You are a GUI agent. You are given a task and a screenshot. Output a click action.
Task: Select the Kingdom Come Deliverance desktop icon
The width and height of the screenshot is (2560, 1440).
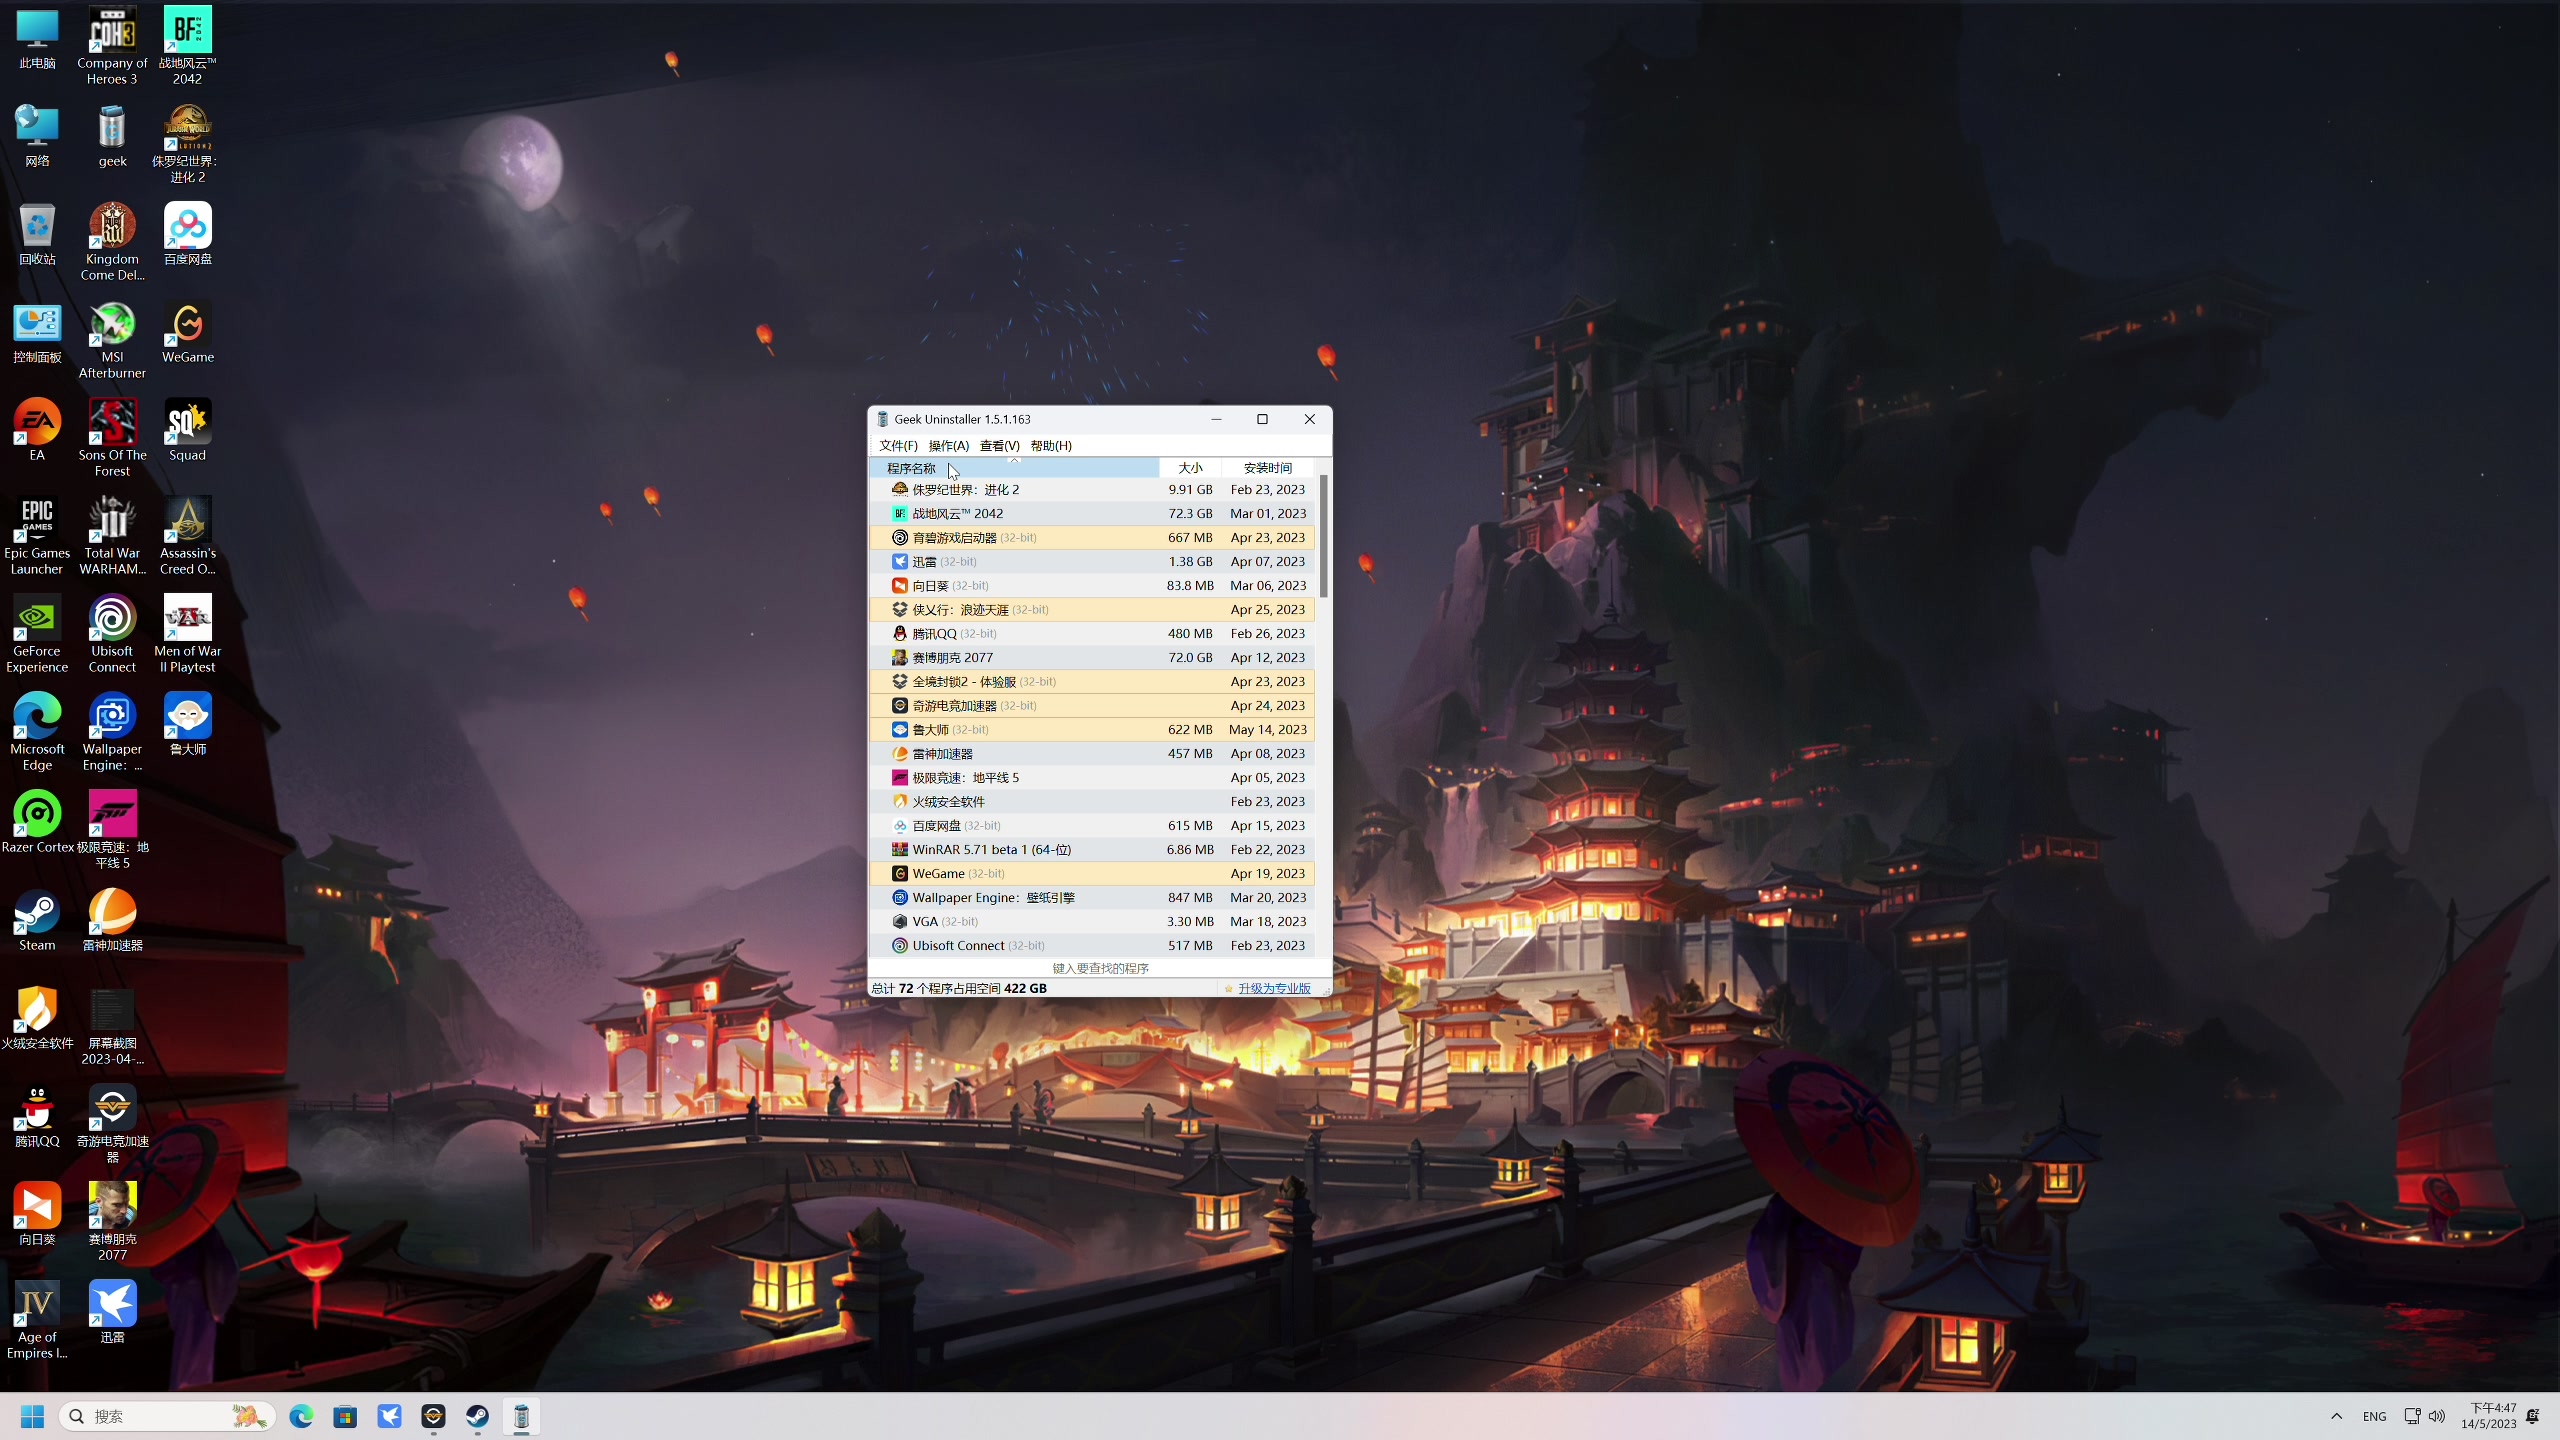[112, 242]
